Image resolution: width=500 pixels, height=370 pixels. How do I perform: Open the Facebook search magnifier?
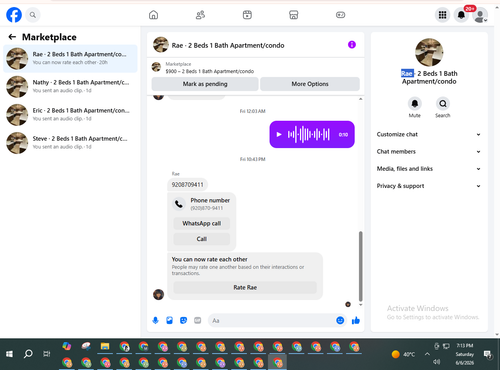pos(33,15)
